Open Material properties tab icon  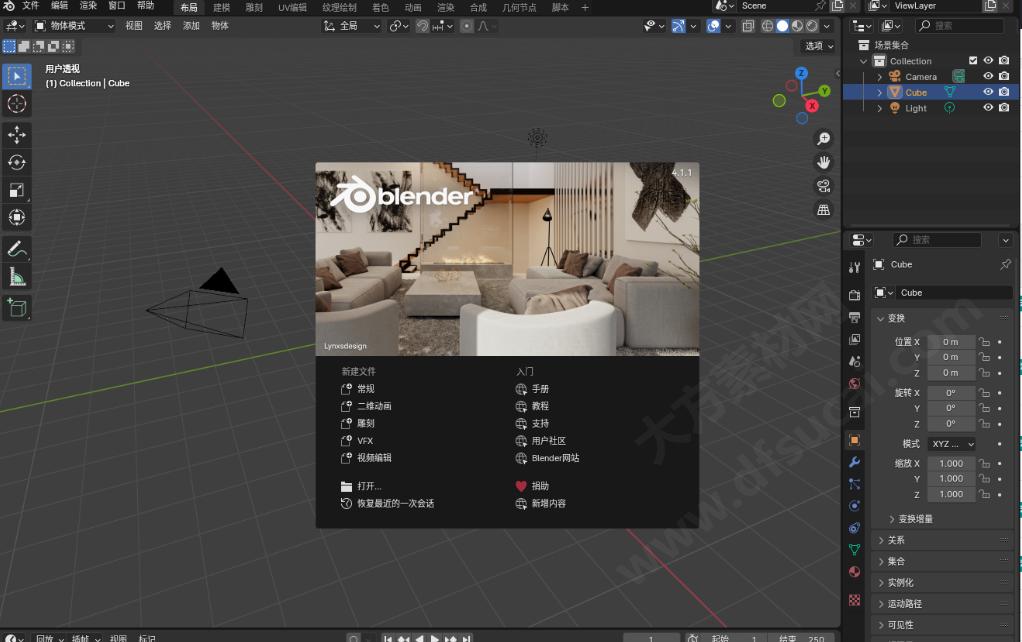point(854,572)
